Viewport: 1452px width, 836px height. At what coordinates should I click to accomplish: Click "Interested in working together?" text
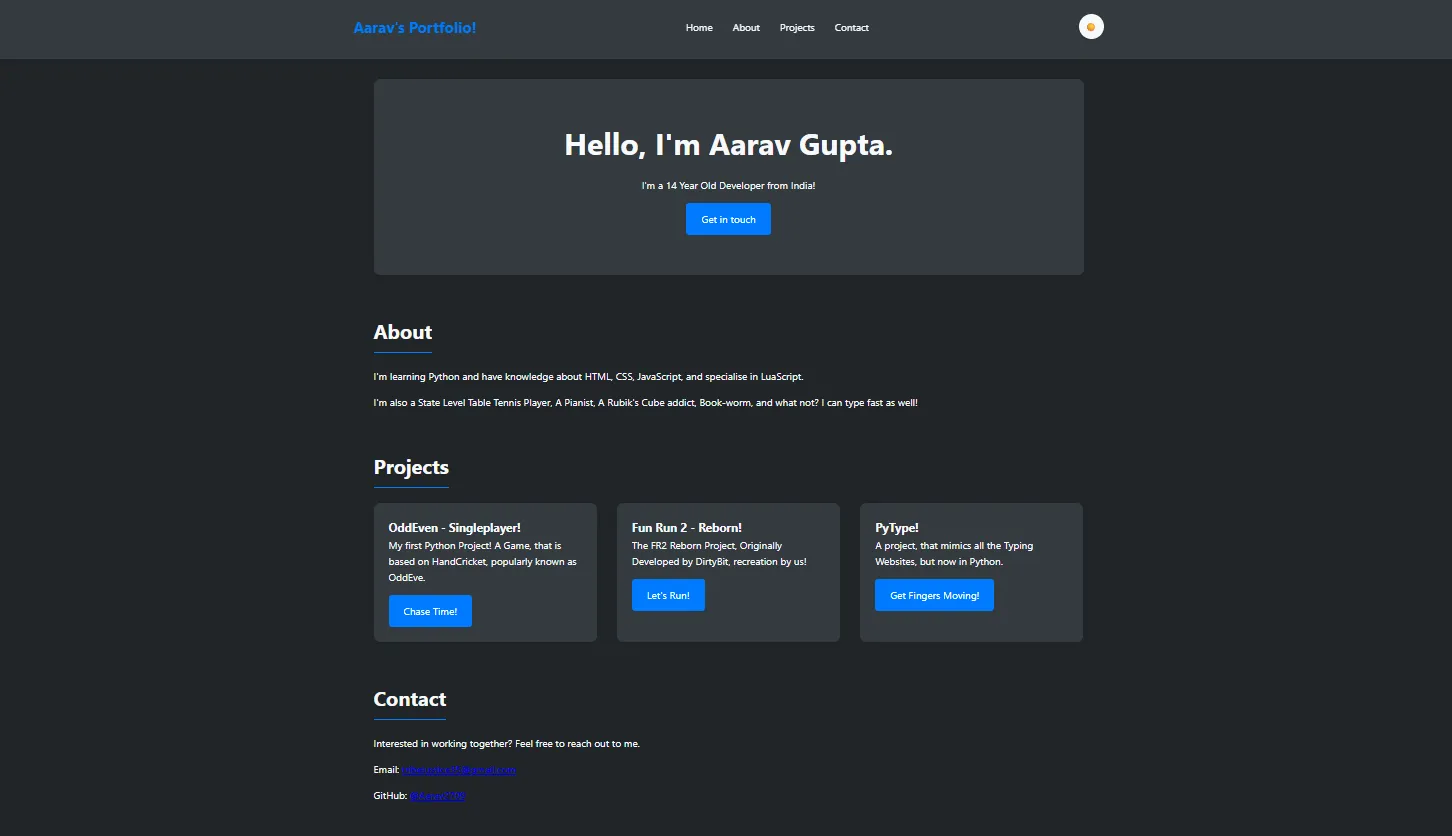click(507, 744)
